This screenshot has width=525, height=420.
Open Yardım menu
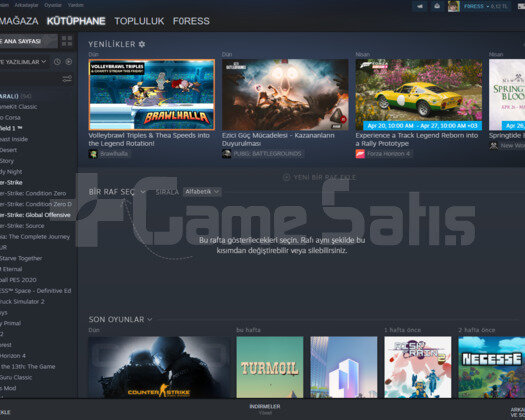pos(76,5)
